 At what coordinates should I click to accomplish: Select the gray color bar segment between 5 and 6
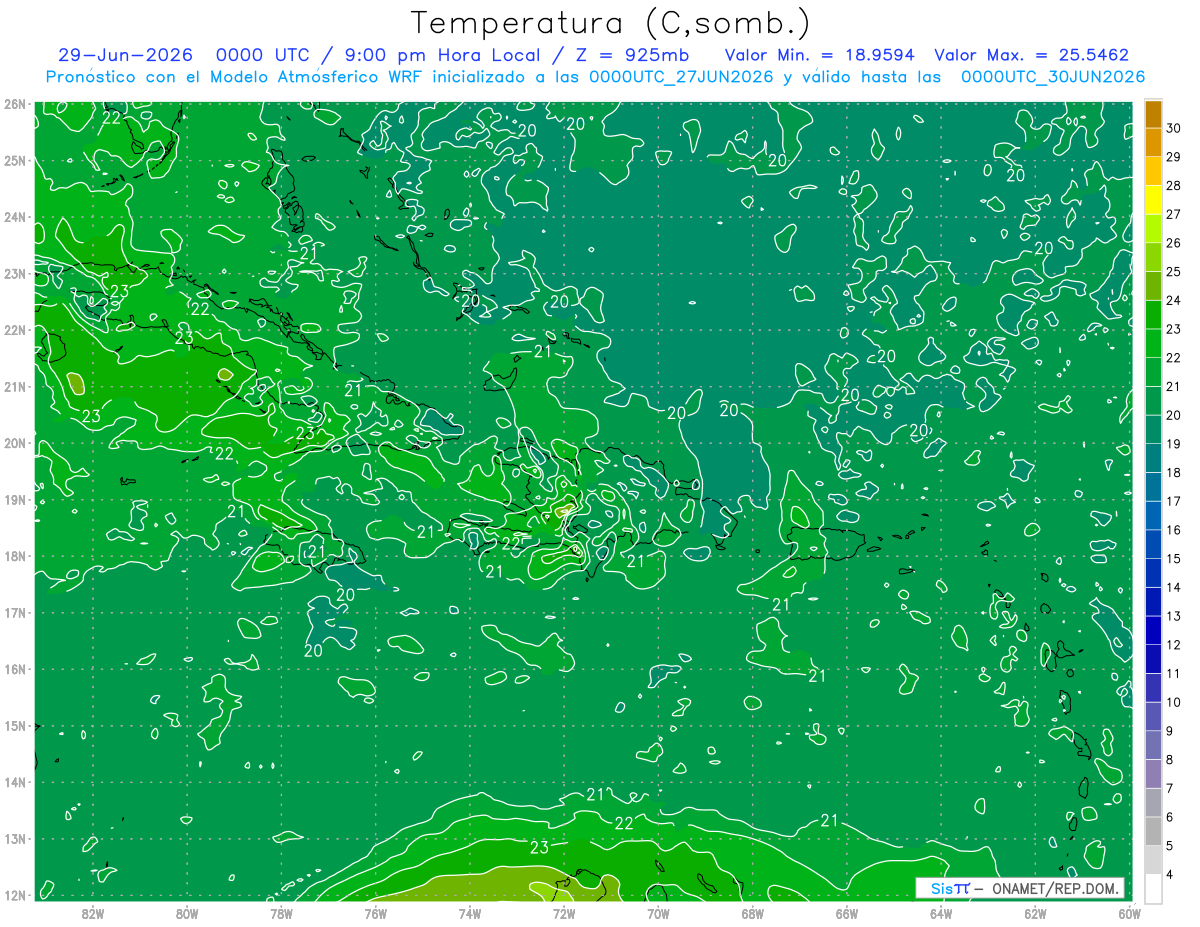1154,831
